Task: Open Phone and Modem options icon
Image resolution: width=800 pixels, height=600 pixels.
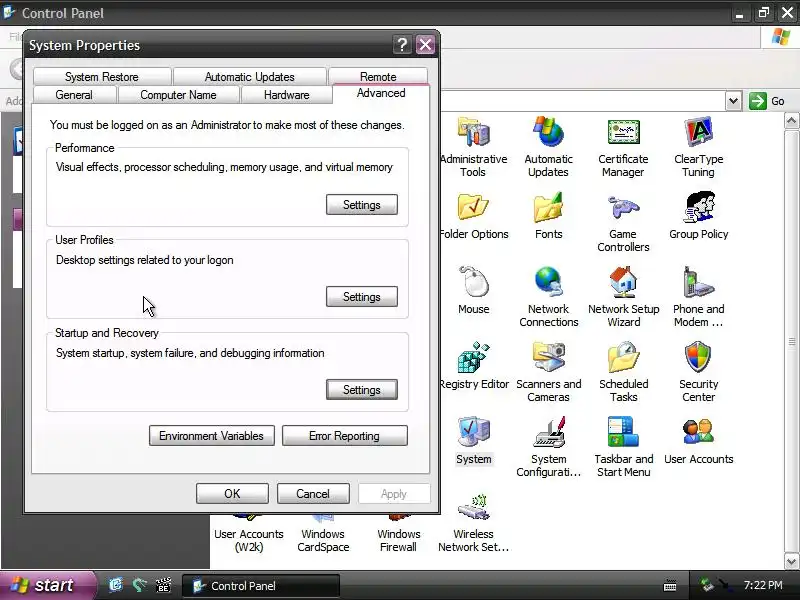Action: pos(698,282)
